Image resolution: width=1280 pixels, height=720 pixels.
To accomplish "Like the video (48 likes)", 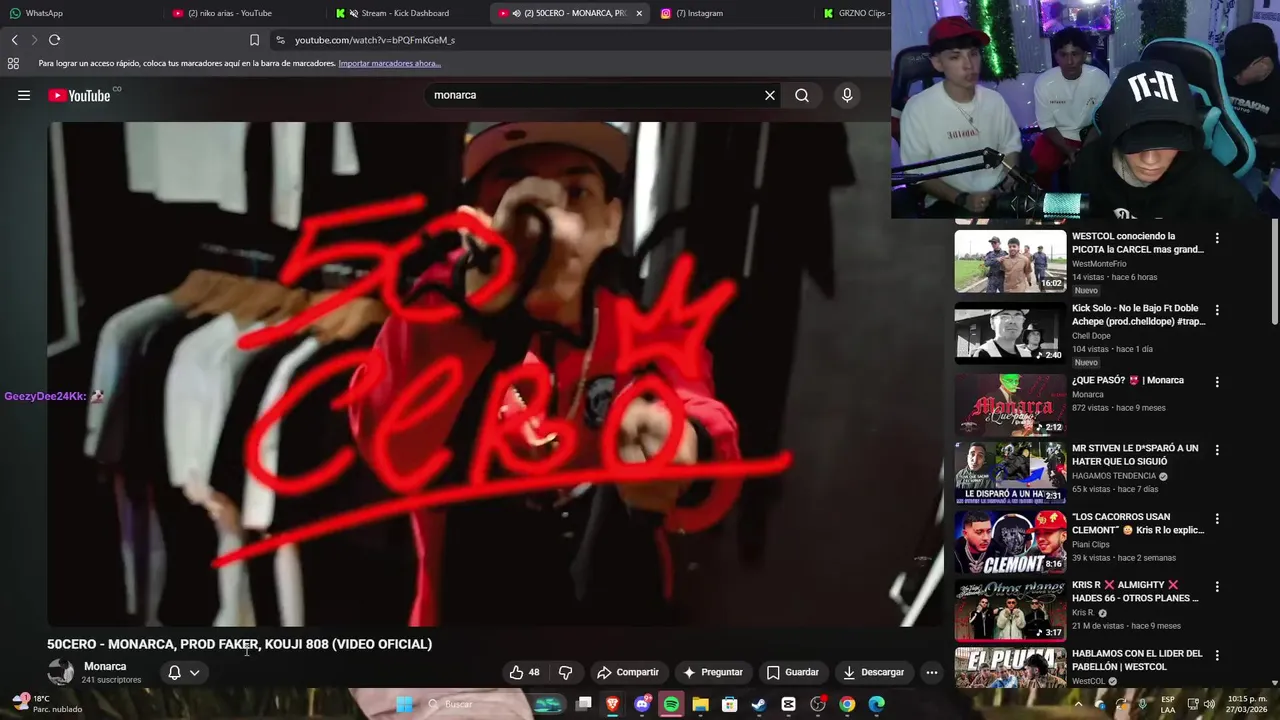I will point(525,672).
